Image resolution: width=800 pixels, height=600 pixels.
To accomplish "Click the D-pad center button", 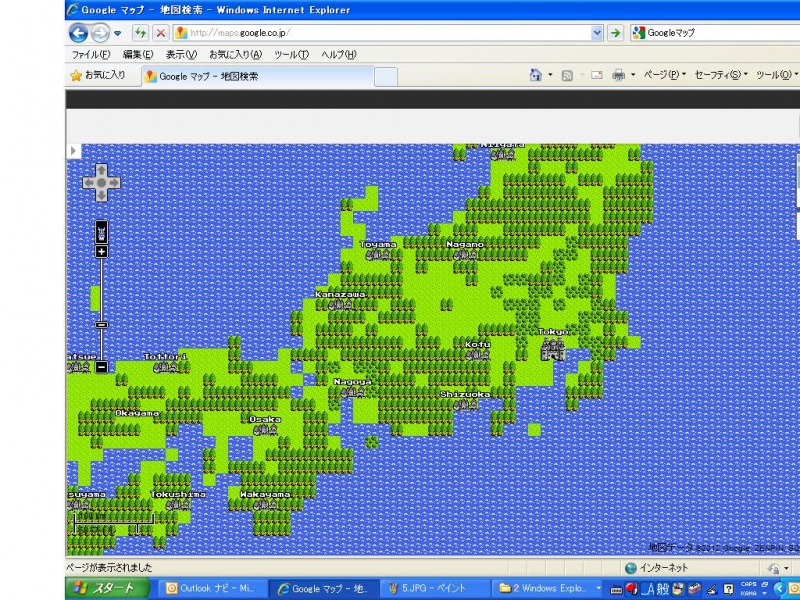I will point(102,183).
